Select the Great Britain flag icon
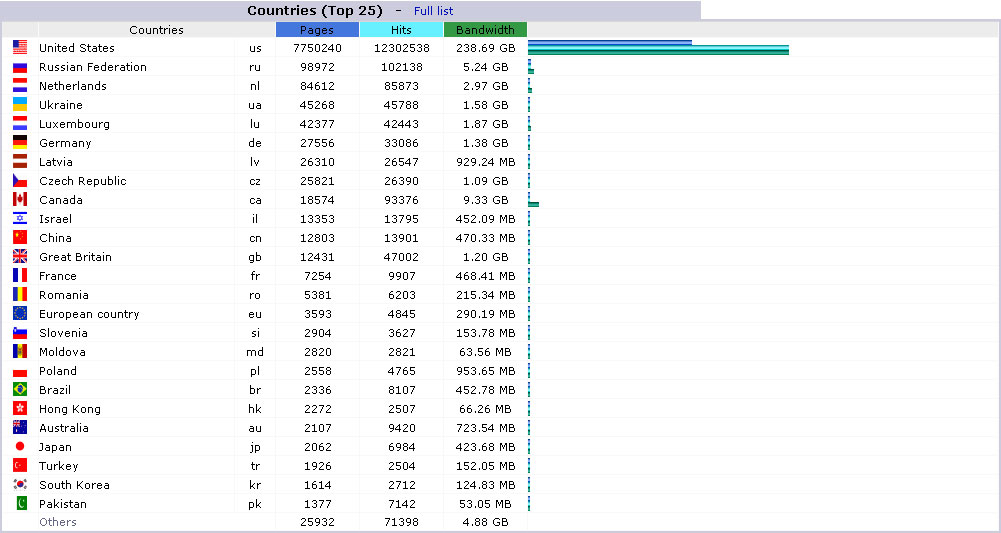 20,257
